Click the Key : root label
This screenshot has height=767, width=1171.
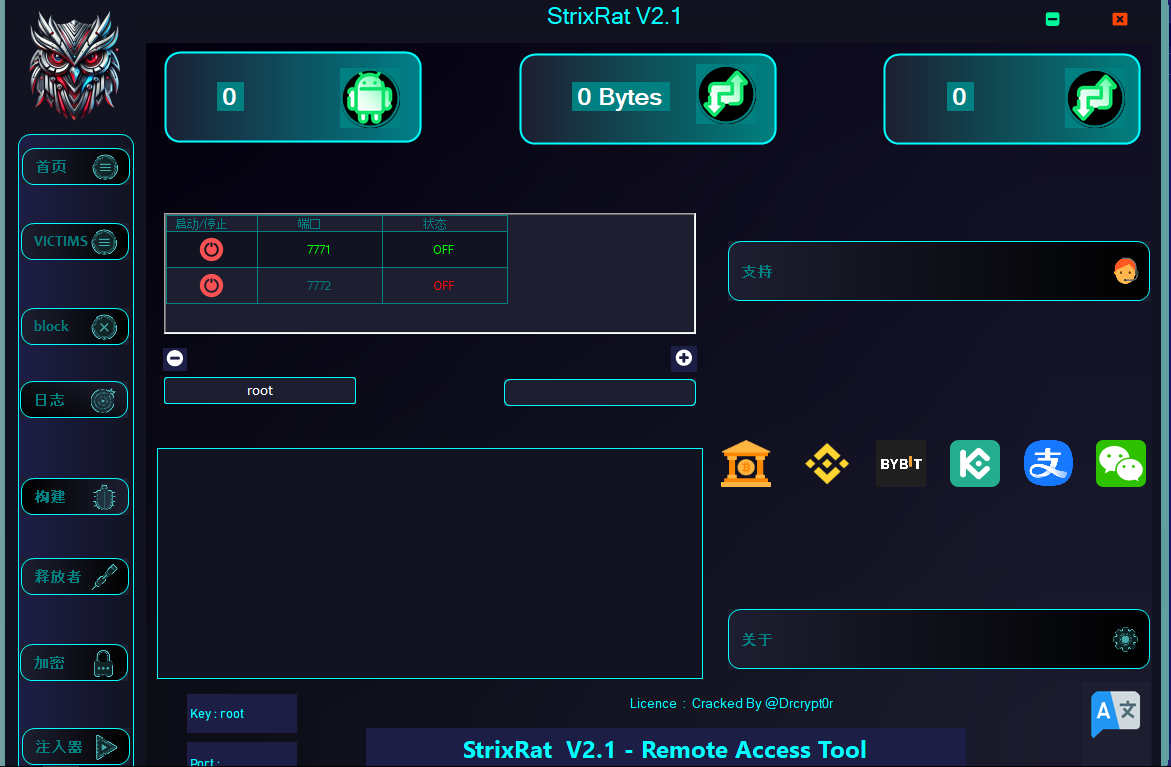217,714
